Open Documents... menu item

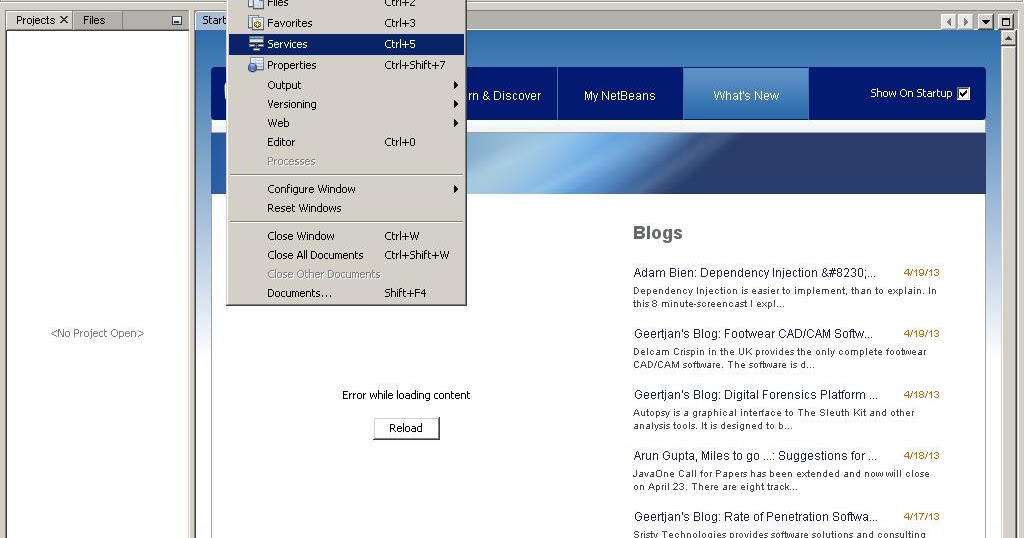point(346,293)
